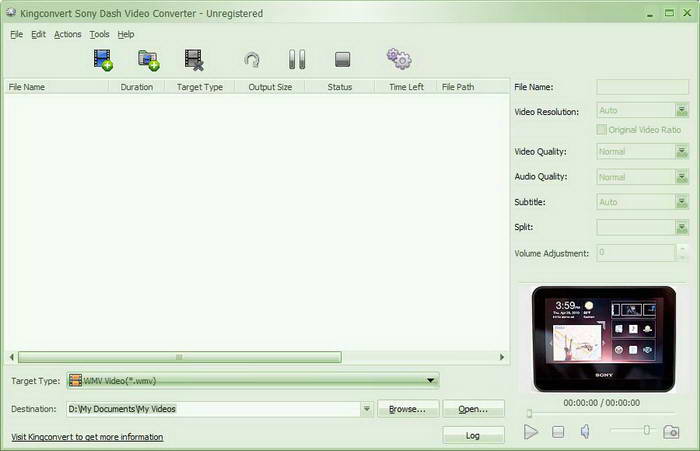700x451 pixels.
Task: Click the Remove Video toolbar icon
Action: coord(194,60)
